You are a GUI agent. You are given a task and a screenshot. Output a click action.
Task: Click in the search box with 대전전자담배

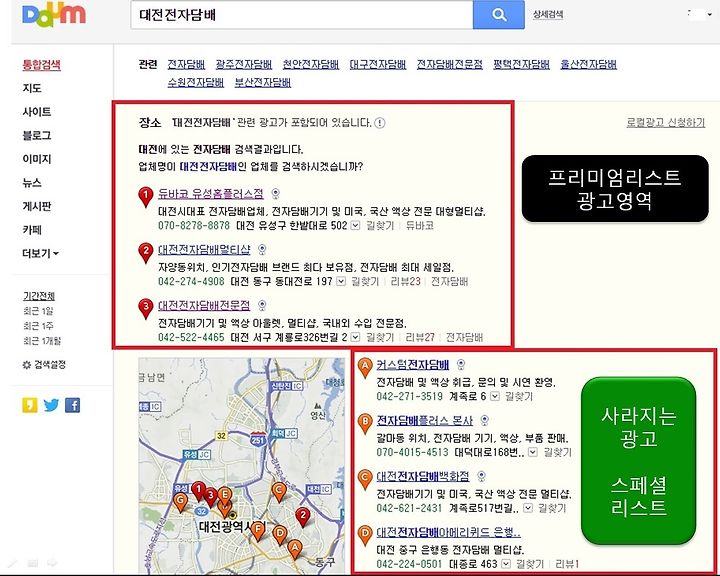click(x=302, y=15)
